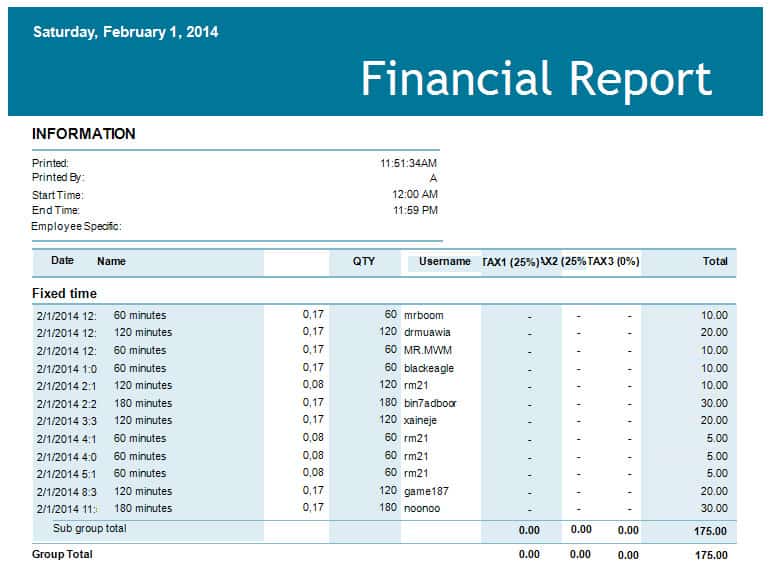The height and width of the screenshot is (565, 769).
Task: Click the 2/1/2014 11: date cell
Action: [x=67, y=509]
